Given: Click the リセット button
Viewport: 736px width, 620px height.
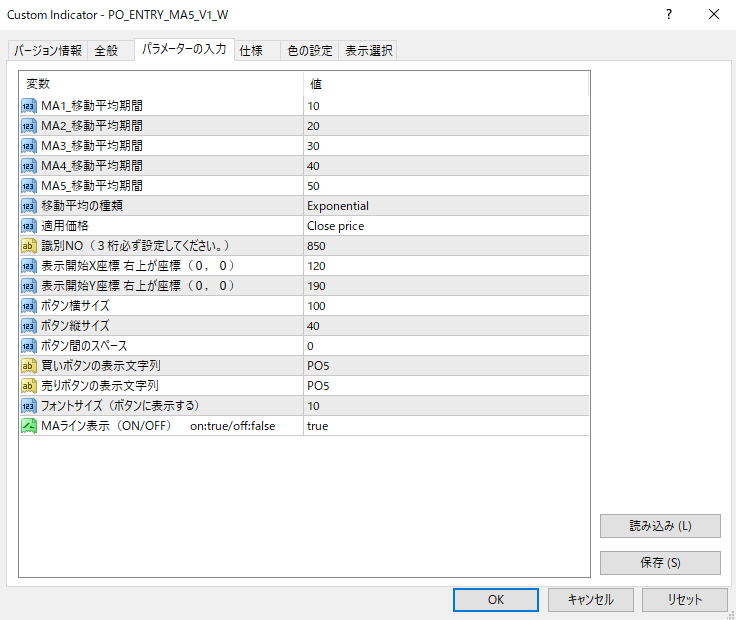Looking at the screenshot, I should click(684, 600).
